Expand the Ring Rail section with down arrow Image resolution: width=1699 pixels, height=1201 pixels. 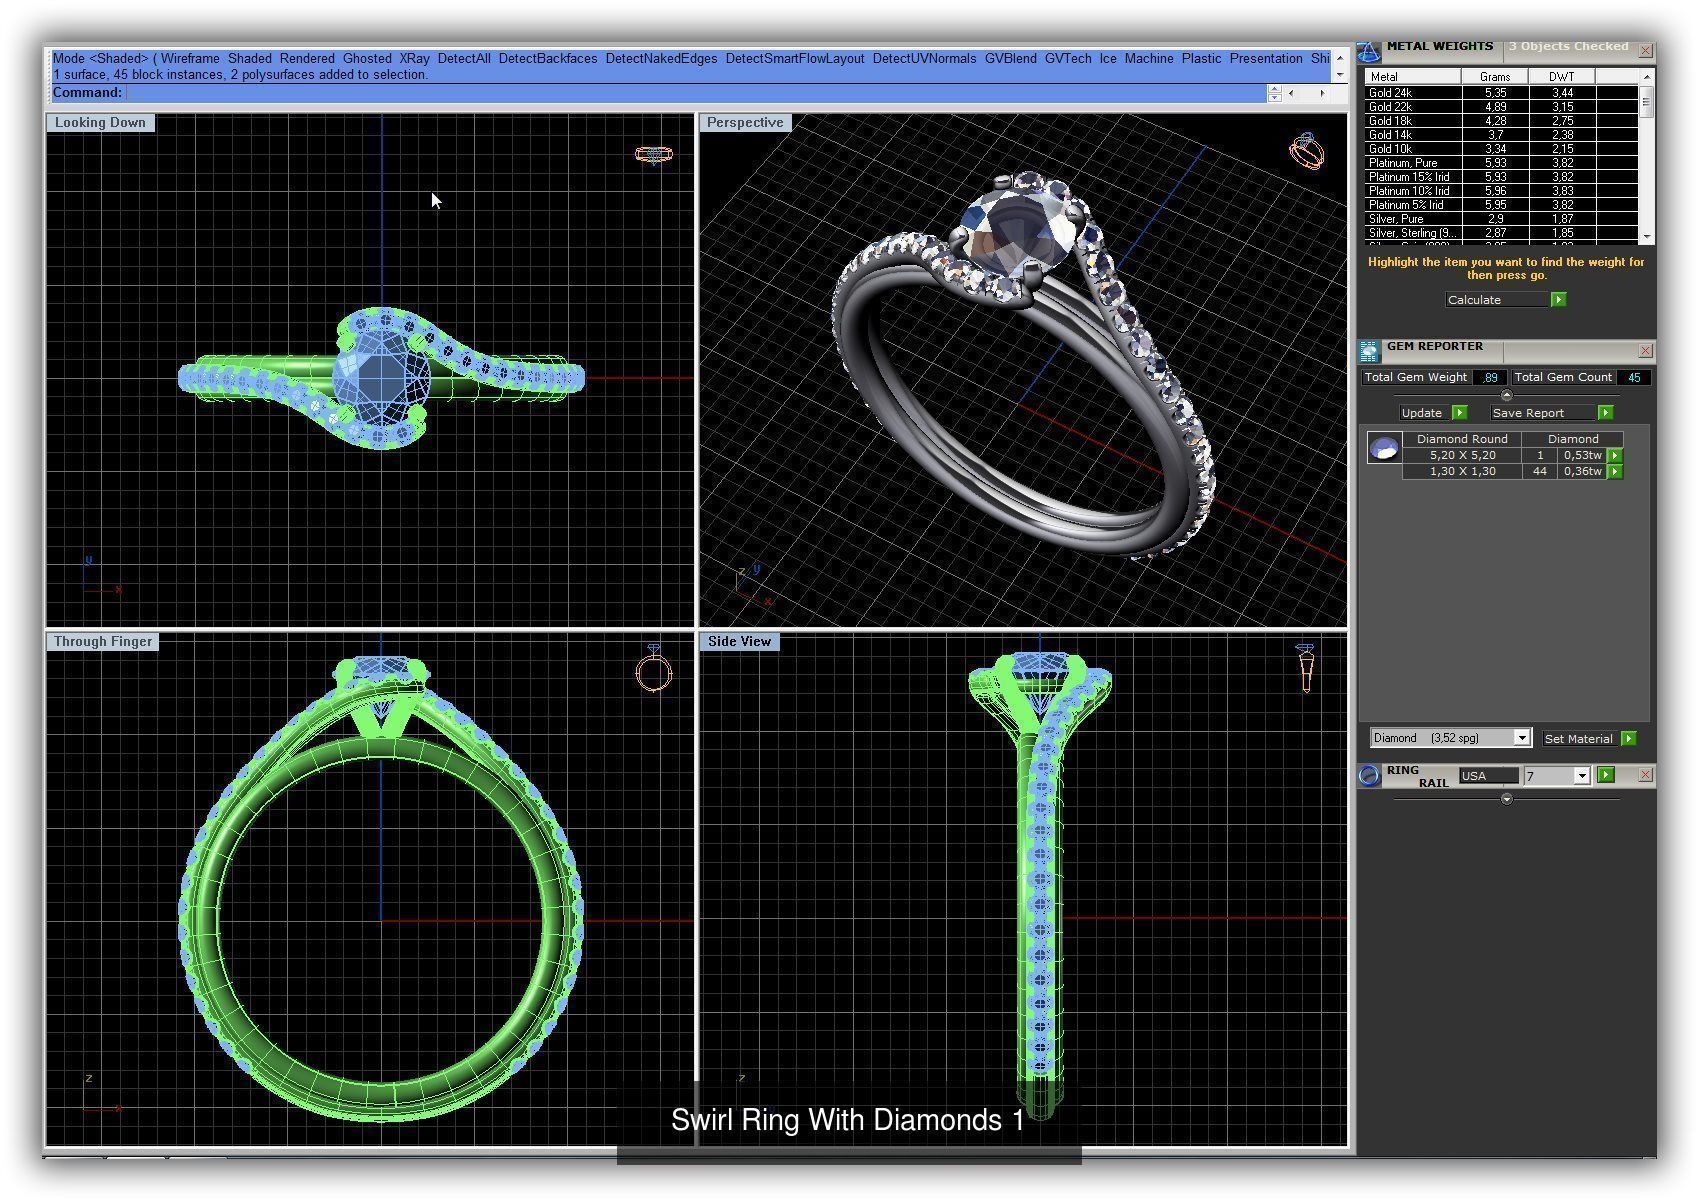coord(1507,800)
